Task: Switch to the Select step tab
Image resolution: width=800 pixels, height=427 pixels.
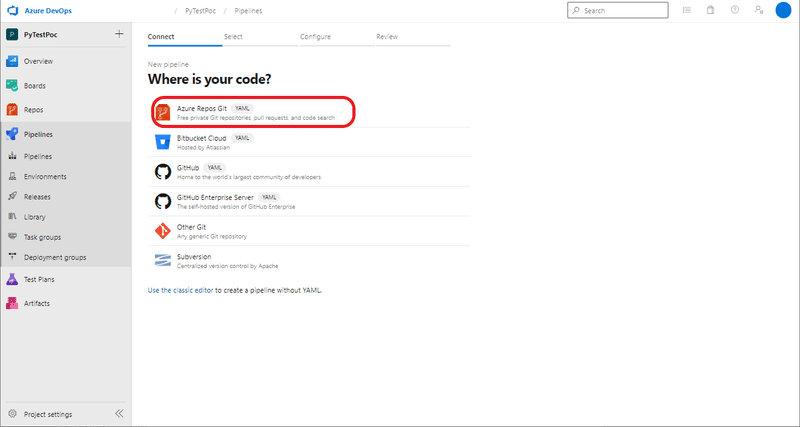Action: (x=233, y=37)
